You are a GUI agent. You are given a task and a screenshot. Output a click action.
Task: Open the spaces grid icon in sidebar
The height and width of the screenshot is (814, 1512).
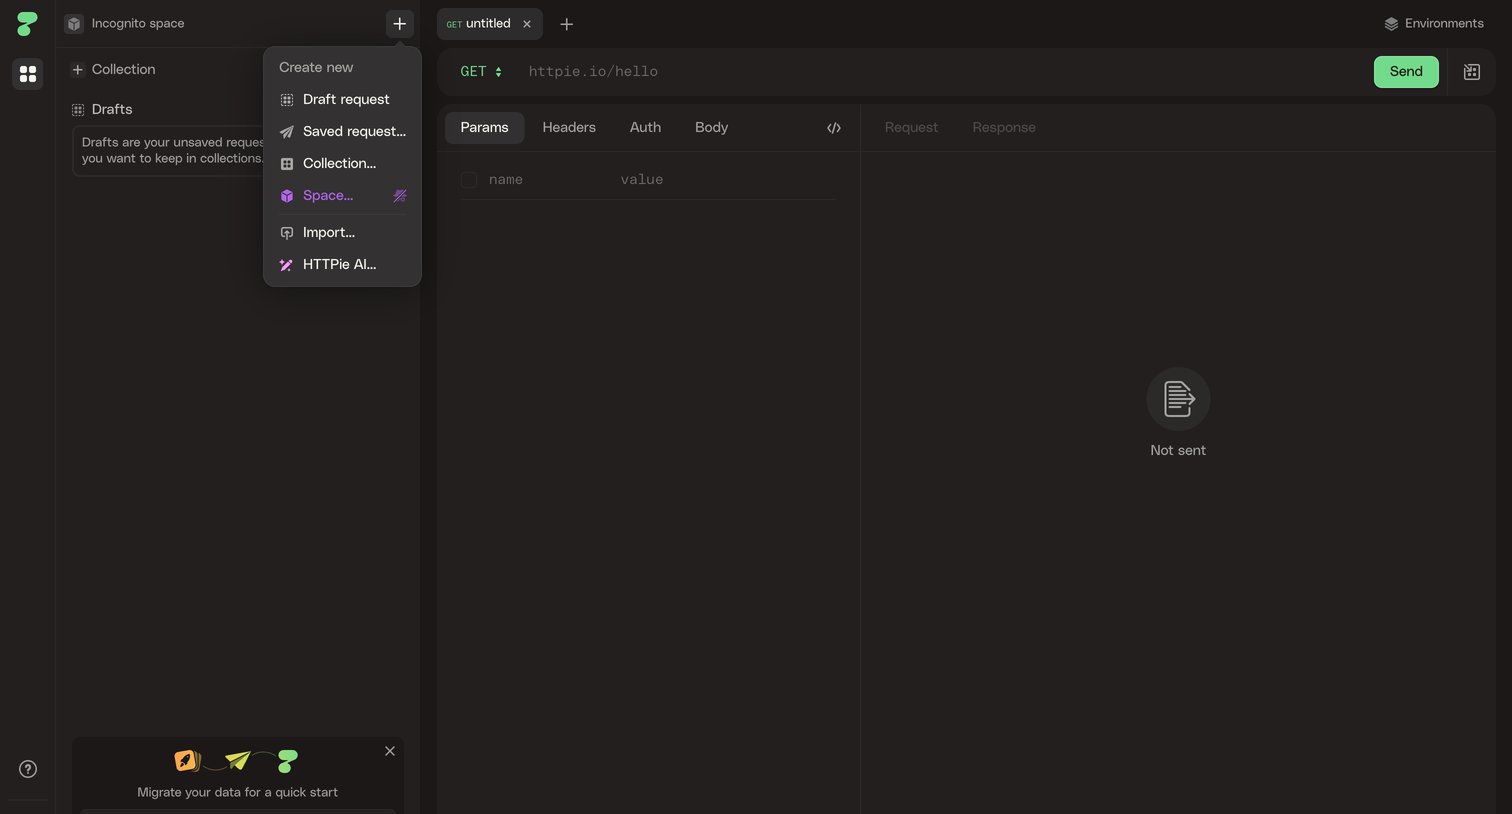click(x=28, y=74)
